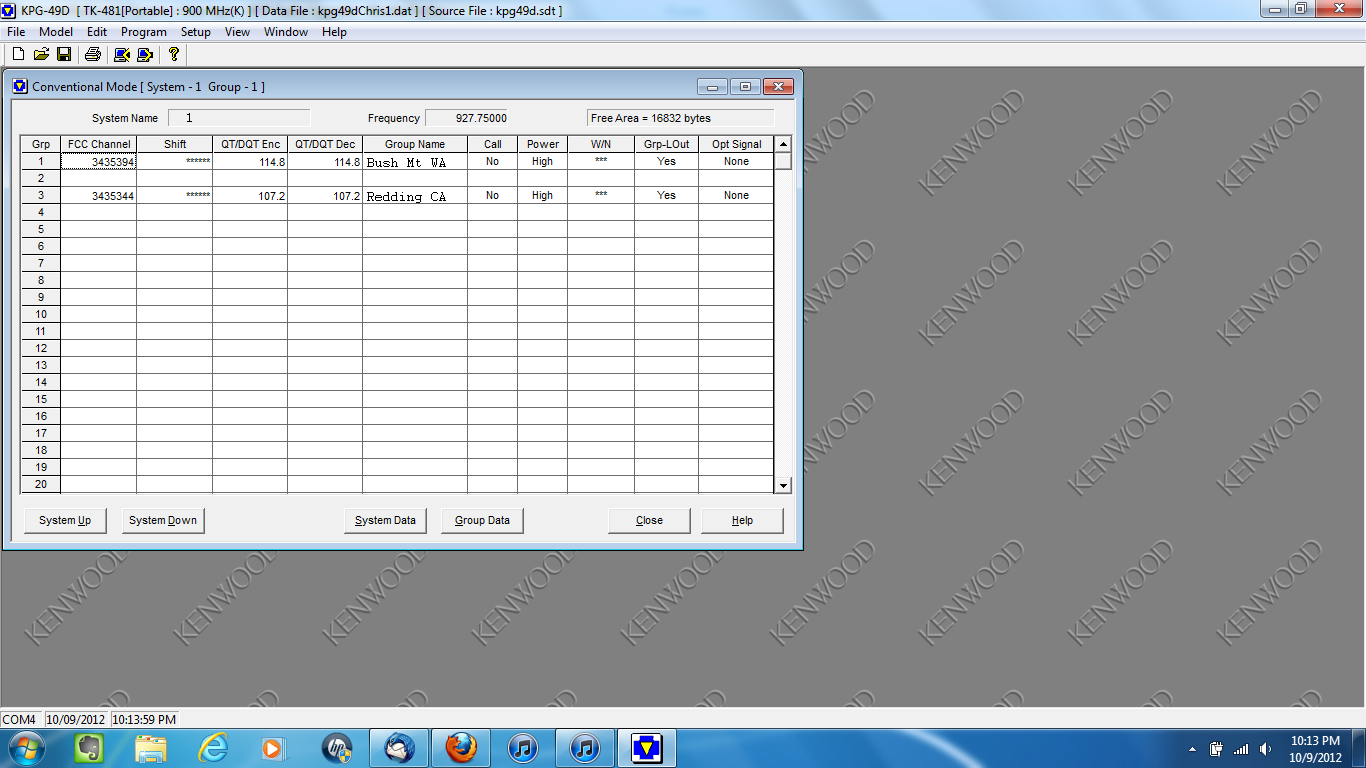
Task: Open the Windows Start orb
Action: tap(27, 748)
